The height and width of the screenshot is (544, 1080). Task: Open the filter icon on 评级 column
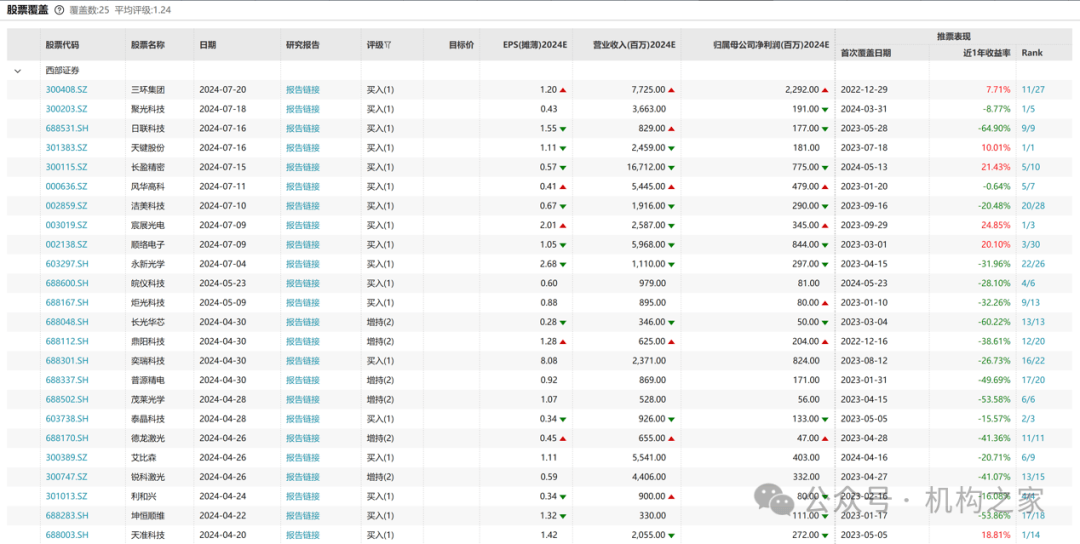click(x=388, y=45)
